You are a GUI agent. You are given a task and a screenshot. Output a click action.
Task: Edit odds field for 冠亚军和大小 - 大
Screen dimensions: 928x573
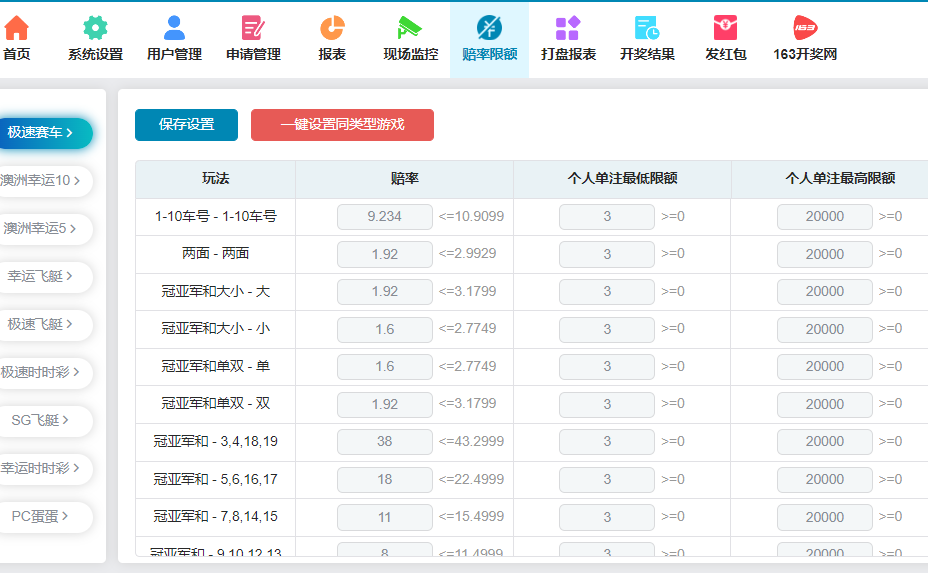tap(385, 291)
